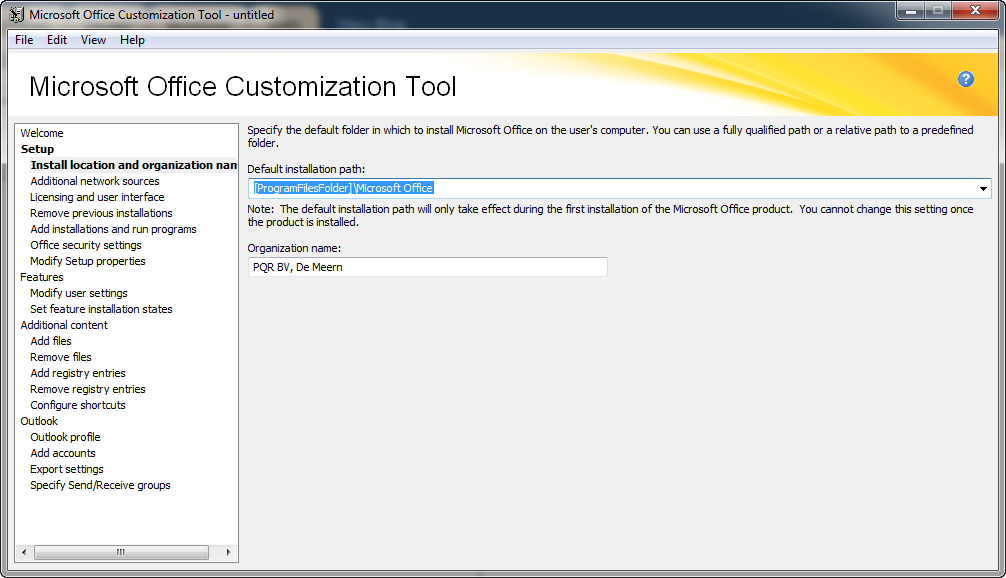Select Set feature installation states
Viewport: 1006px width, 578px height.
tap(100, 309)
